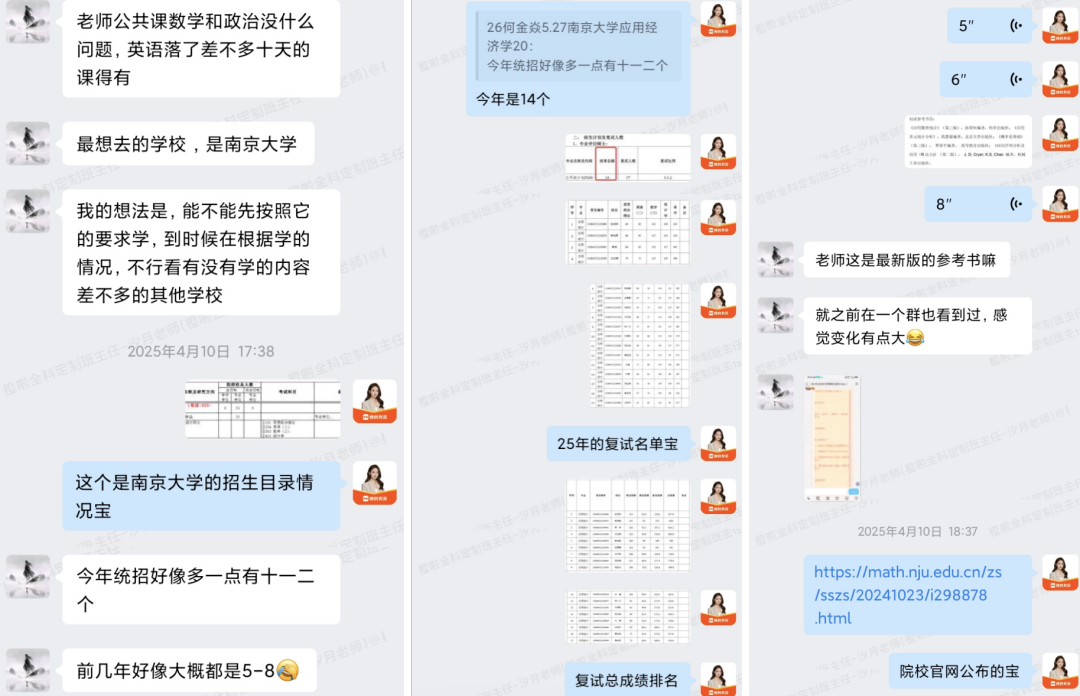
Task: Tap teacher avatar beside the reference books image
Action: click(x=1059, y=133)
